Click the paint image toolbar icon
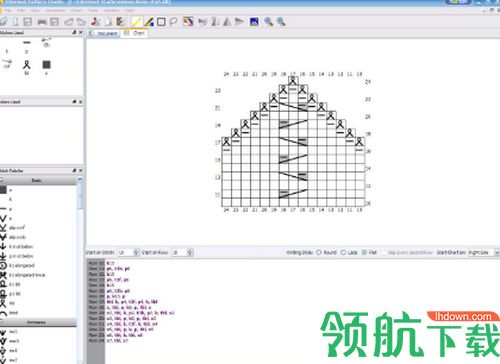The height and width of the screenshot is (364, 500). (x=188, y=22)
